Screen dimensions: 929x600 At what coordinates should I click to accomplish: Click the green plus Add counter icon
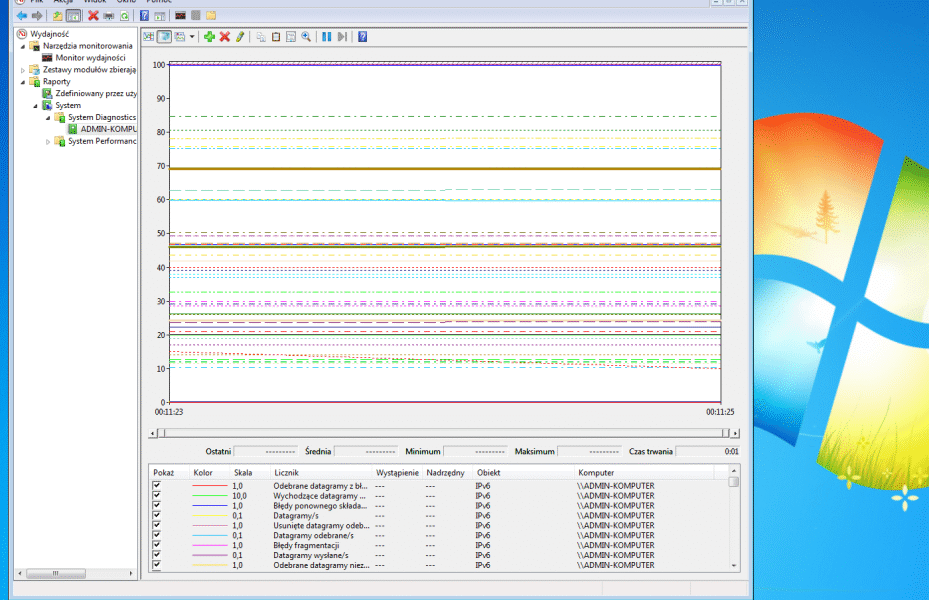point(209,37)
